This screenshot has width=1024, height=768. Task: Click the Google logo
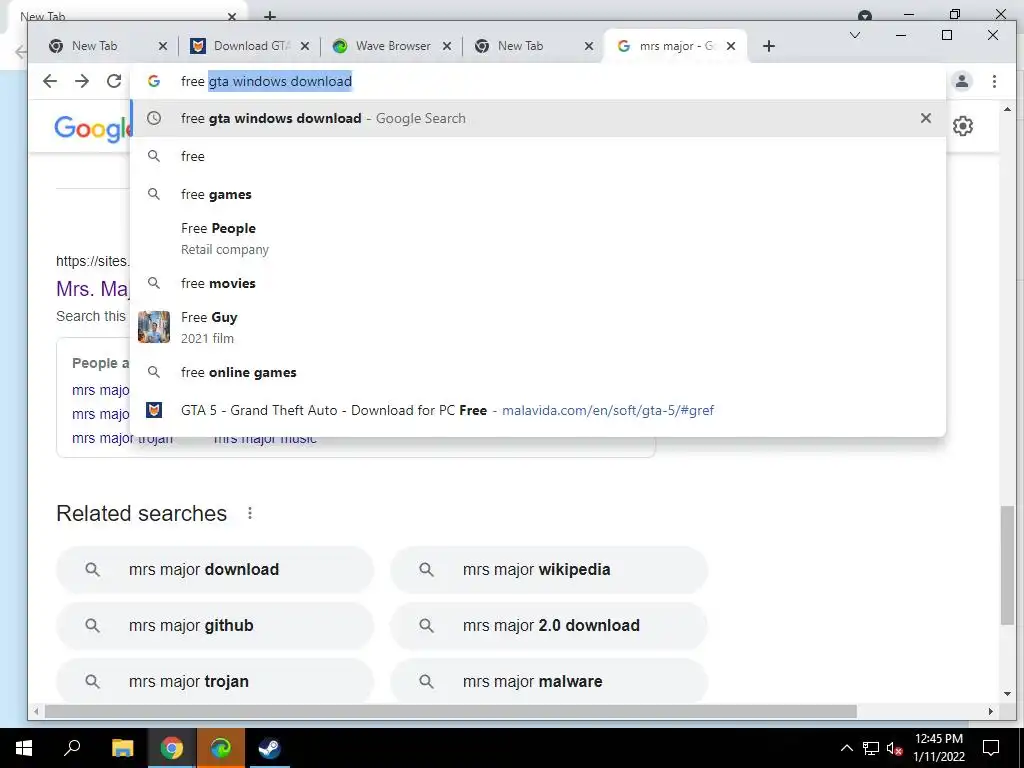(x=91, y=127)
